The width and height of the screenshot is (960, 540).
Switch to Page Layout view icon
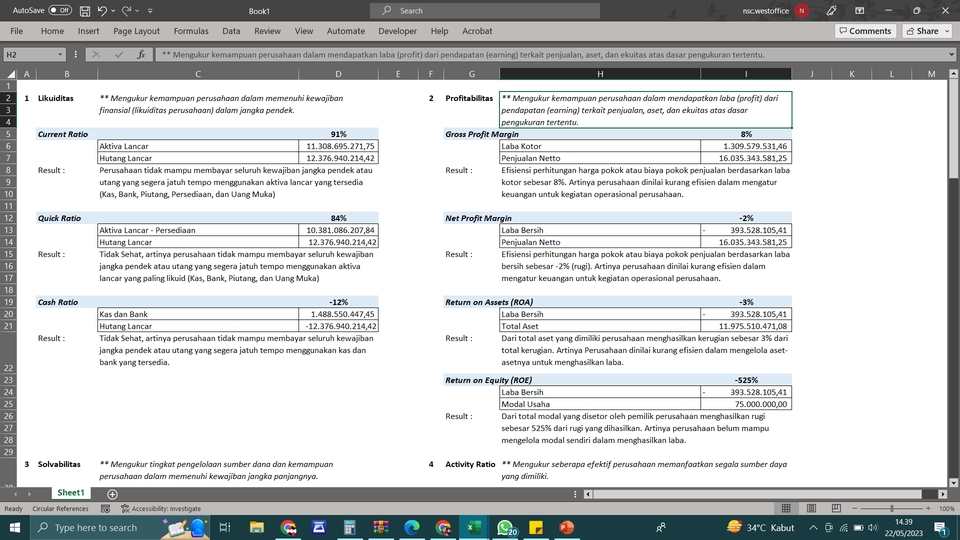point(811,508)
